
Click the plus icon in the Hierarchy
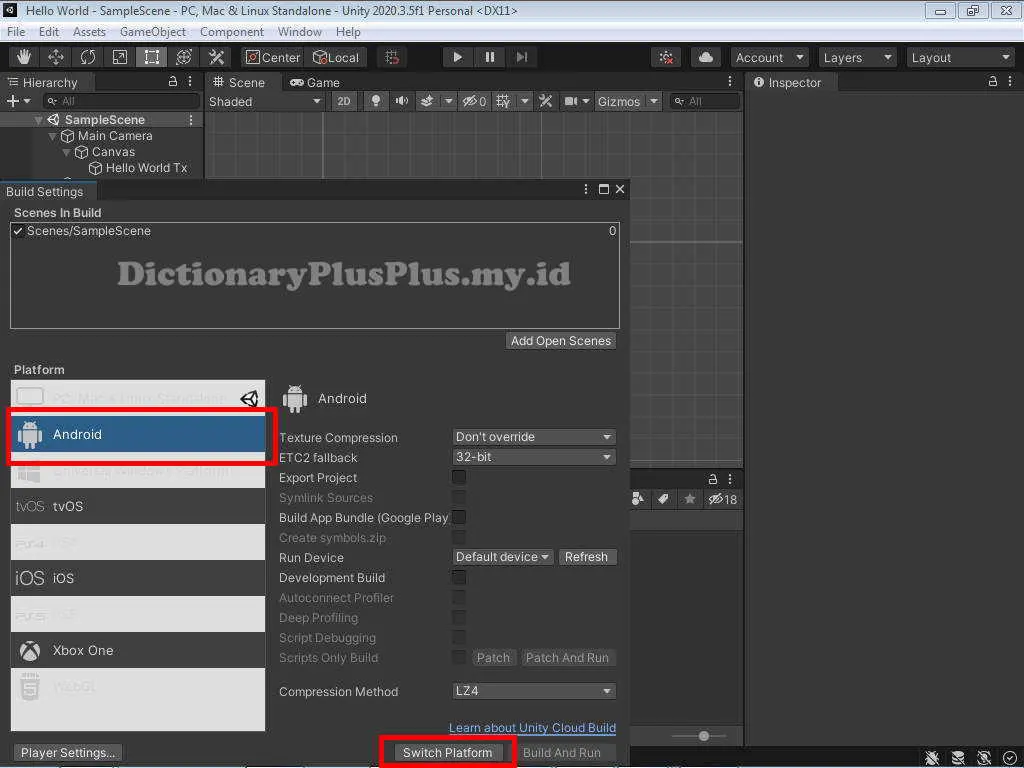click(x=12, y=101)
